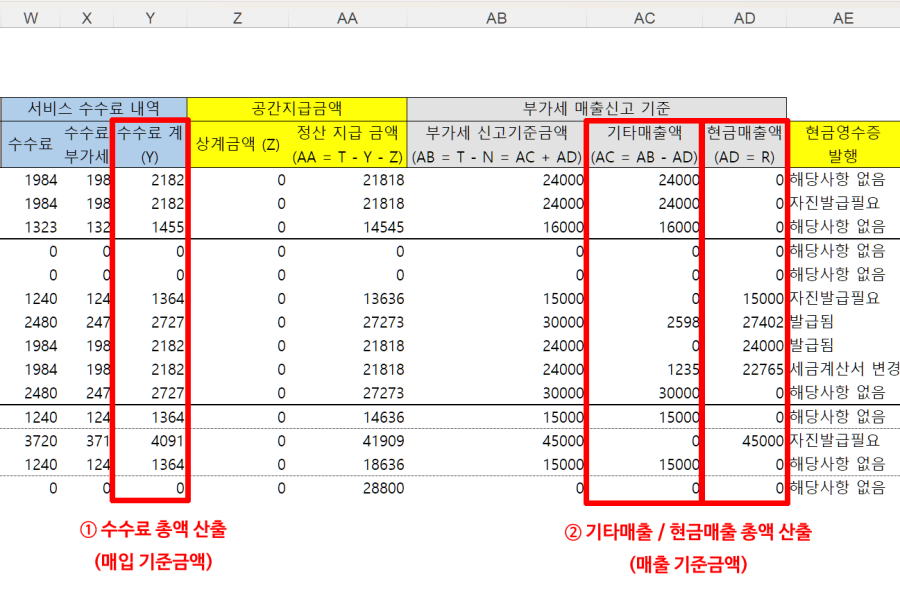Select column header Y

pos(151,18)
